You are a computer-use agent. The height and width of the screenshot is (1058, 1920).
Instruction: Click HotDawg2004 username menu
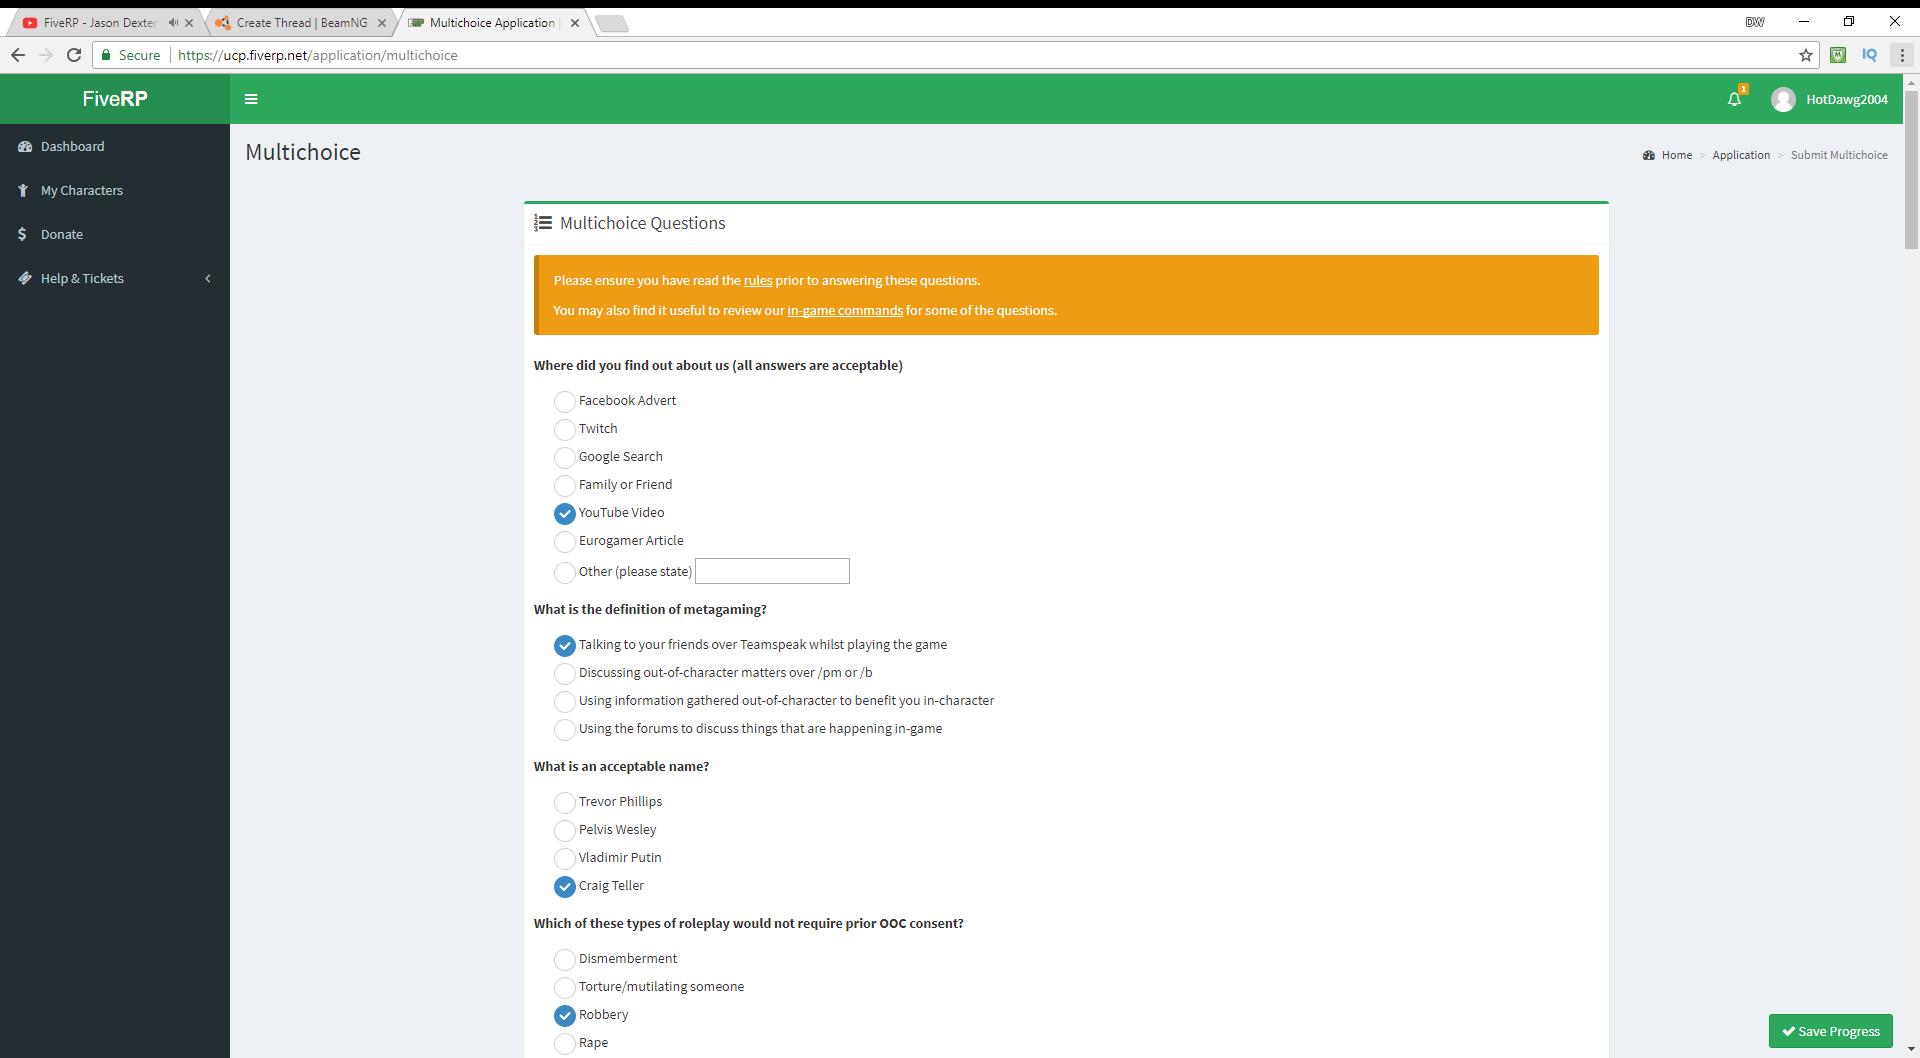[x=1846, y=100]
